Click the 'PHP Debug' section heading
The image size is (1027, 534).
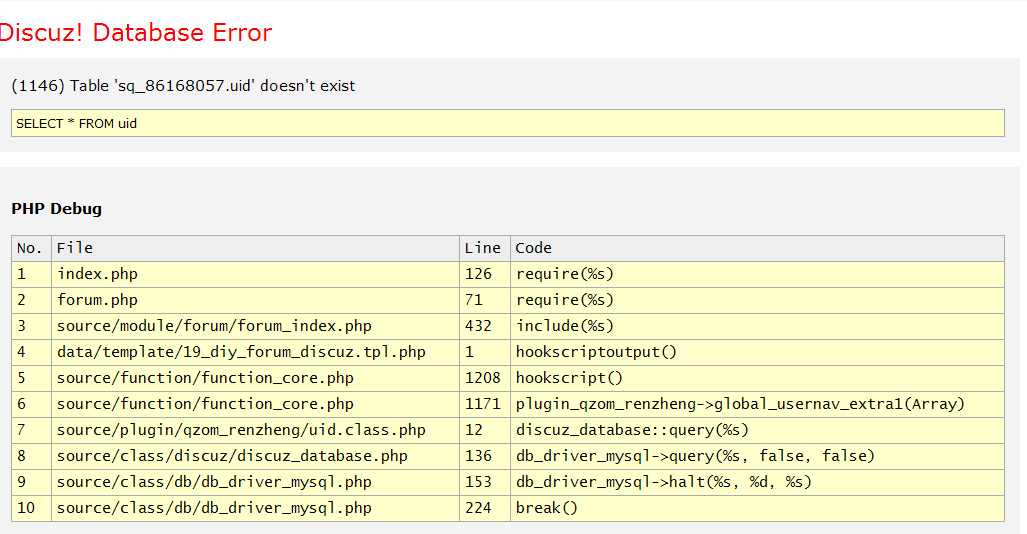[x=56, y=209]
